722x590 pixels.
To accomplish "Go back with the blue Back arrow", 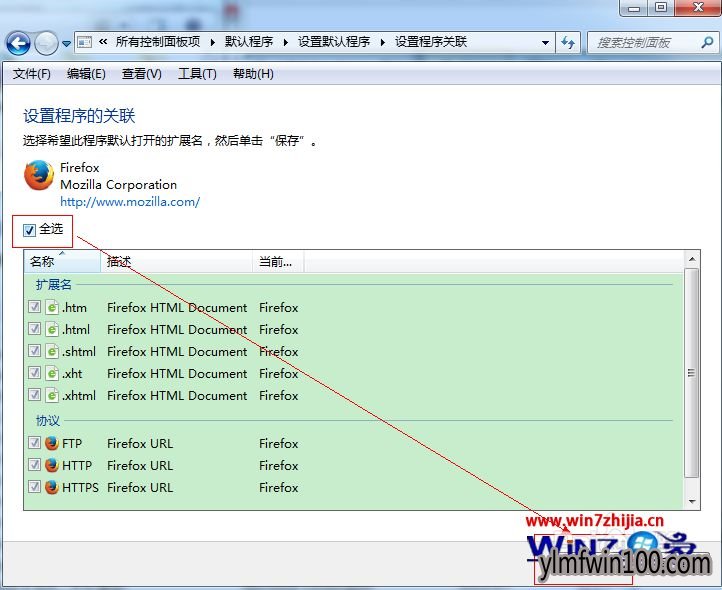I will 18,44.
